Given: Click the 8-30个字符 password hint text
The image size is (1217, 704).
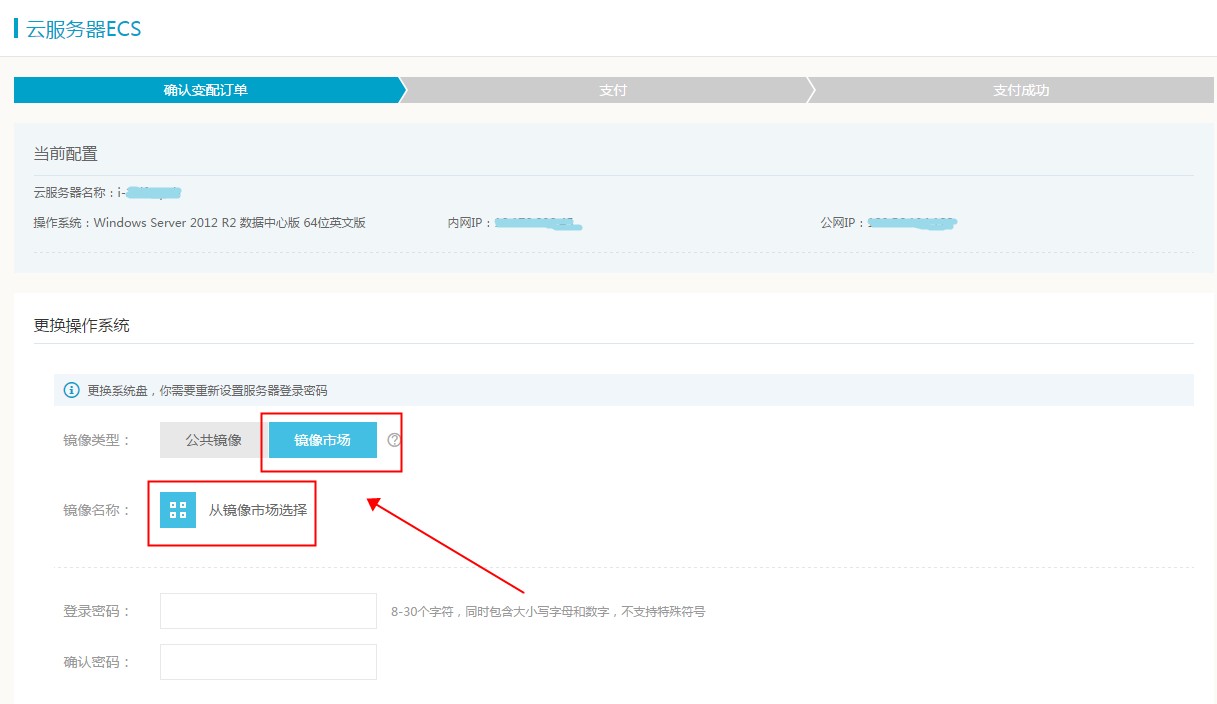Looking at the screenshot, I should coord(548,612).
